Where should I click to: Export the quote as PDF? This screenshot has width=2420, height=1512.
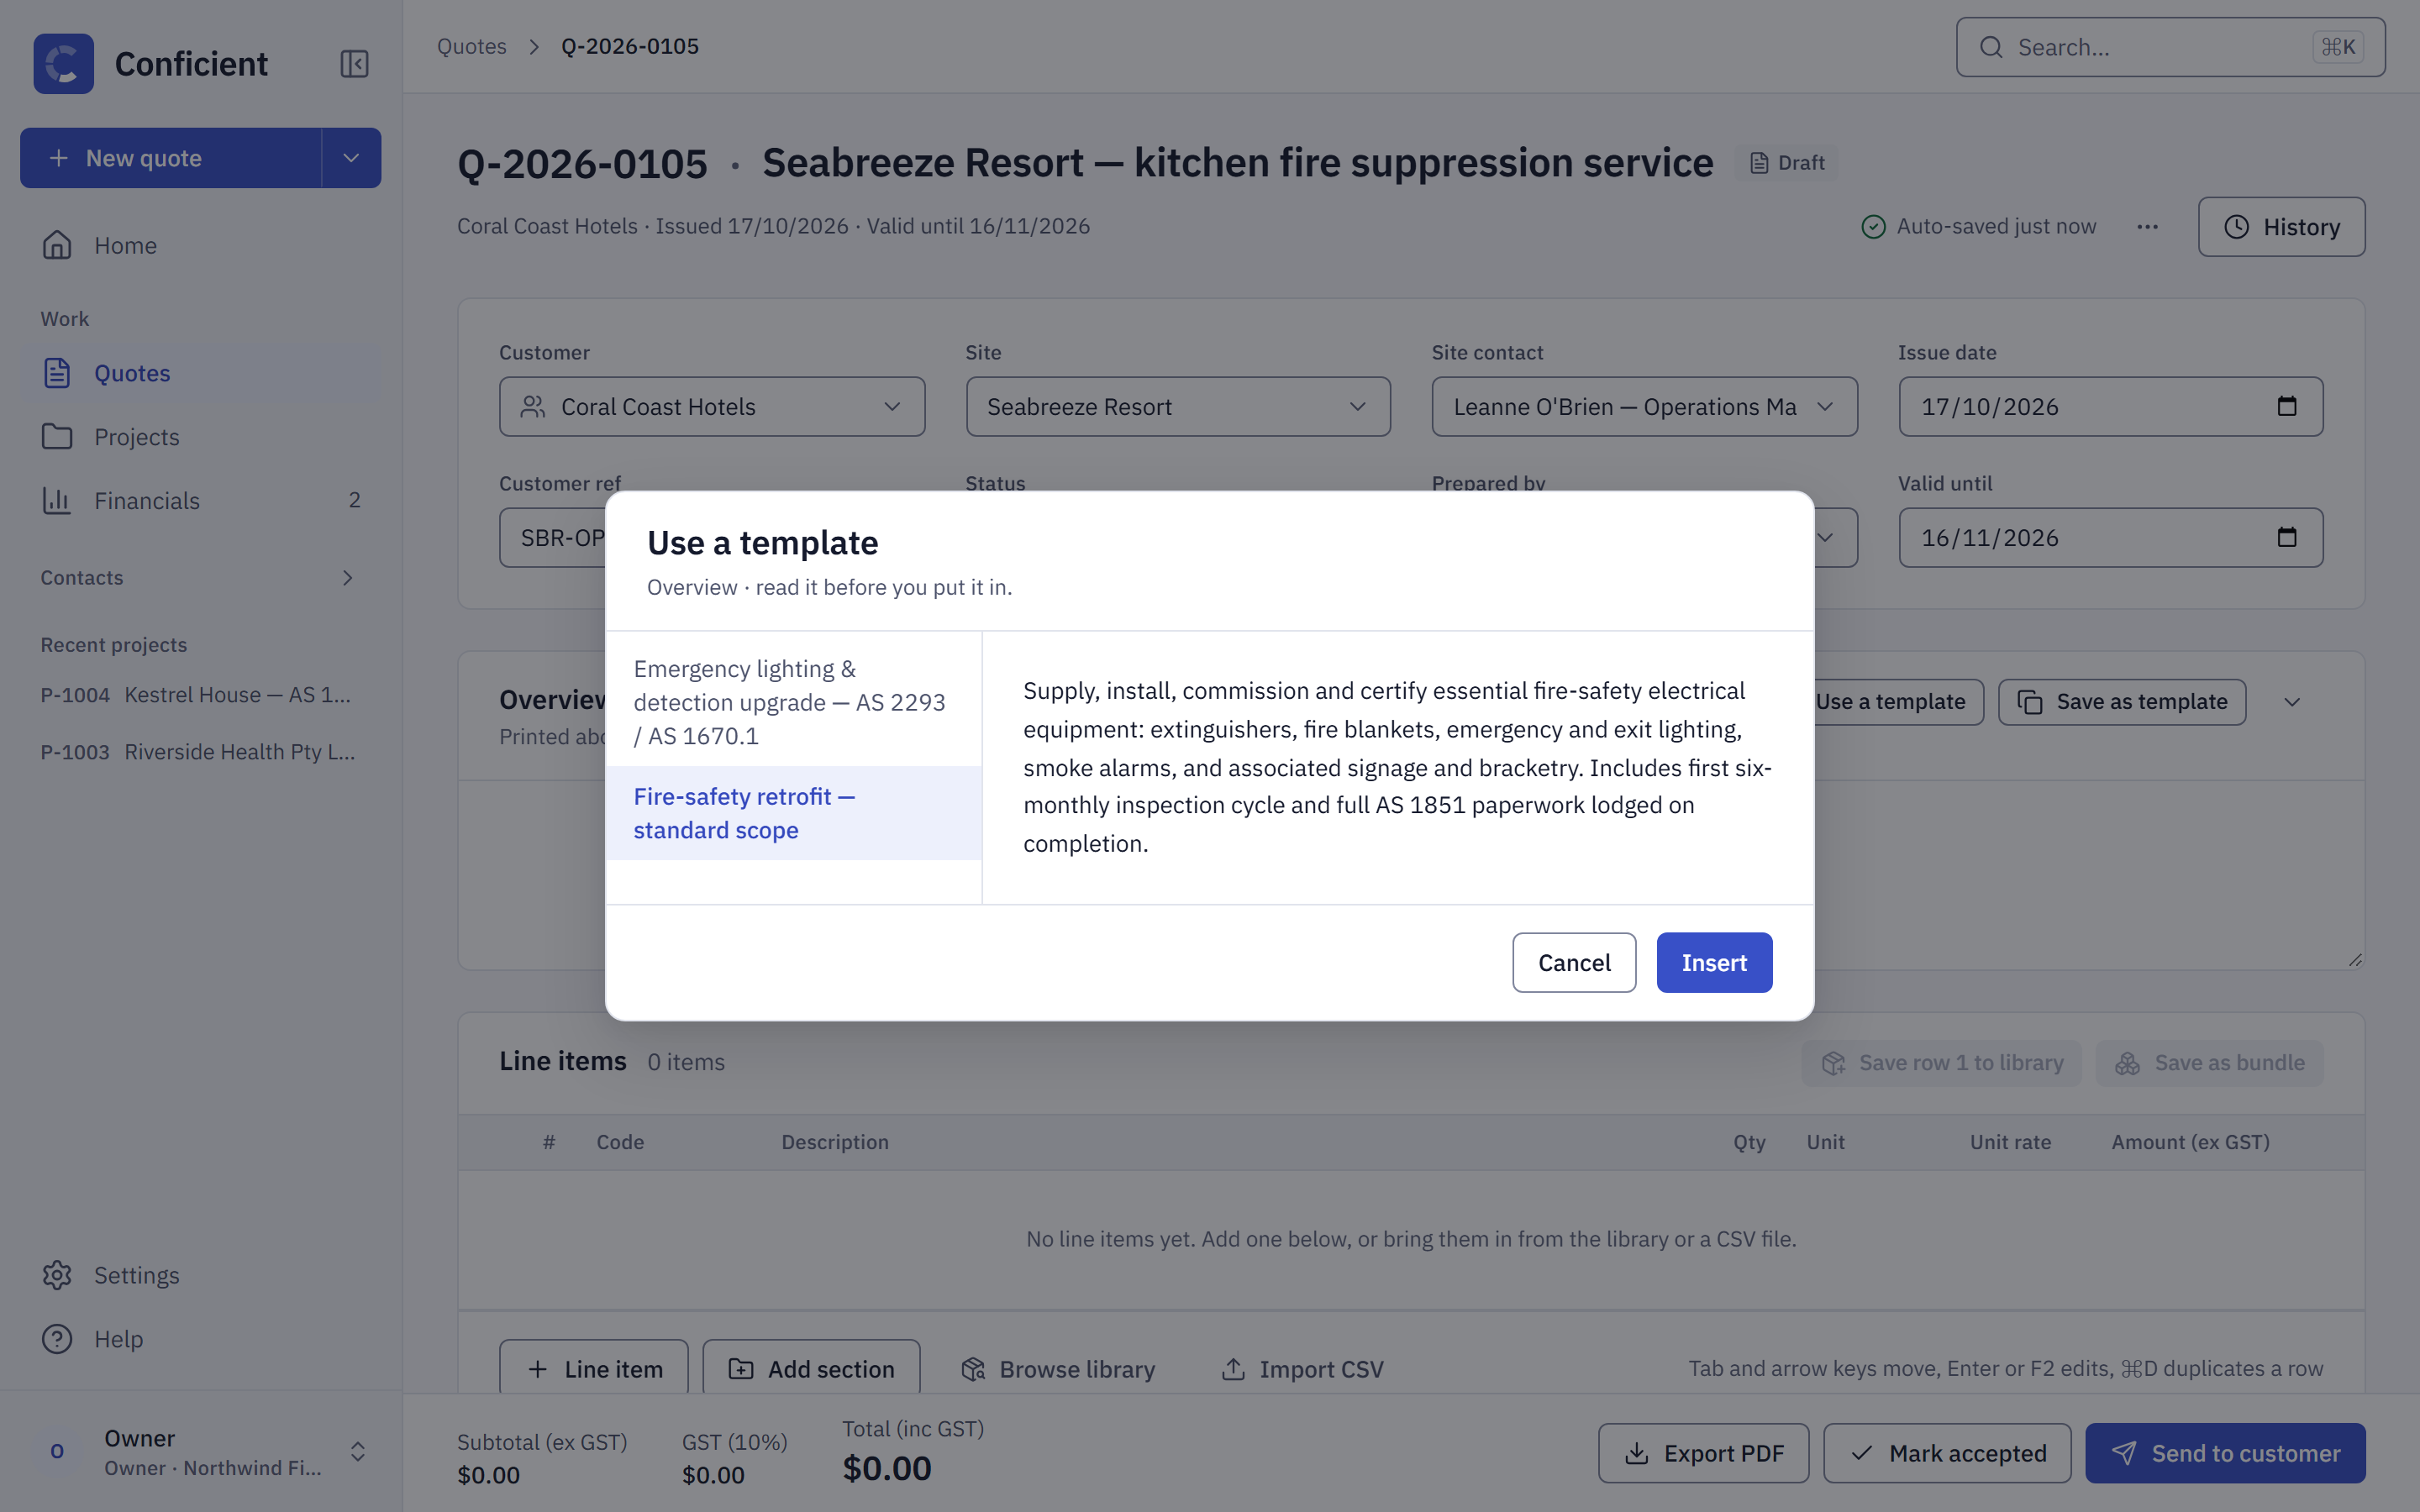tap(1703, 1453)
